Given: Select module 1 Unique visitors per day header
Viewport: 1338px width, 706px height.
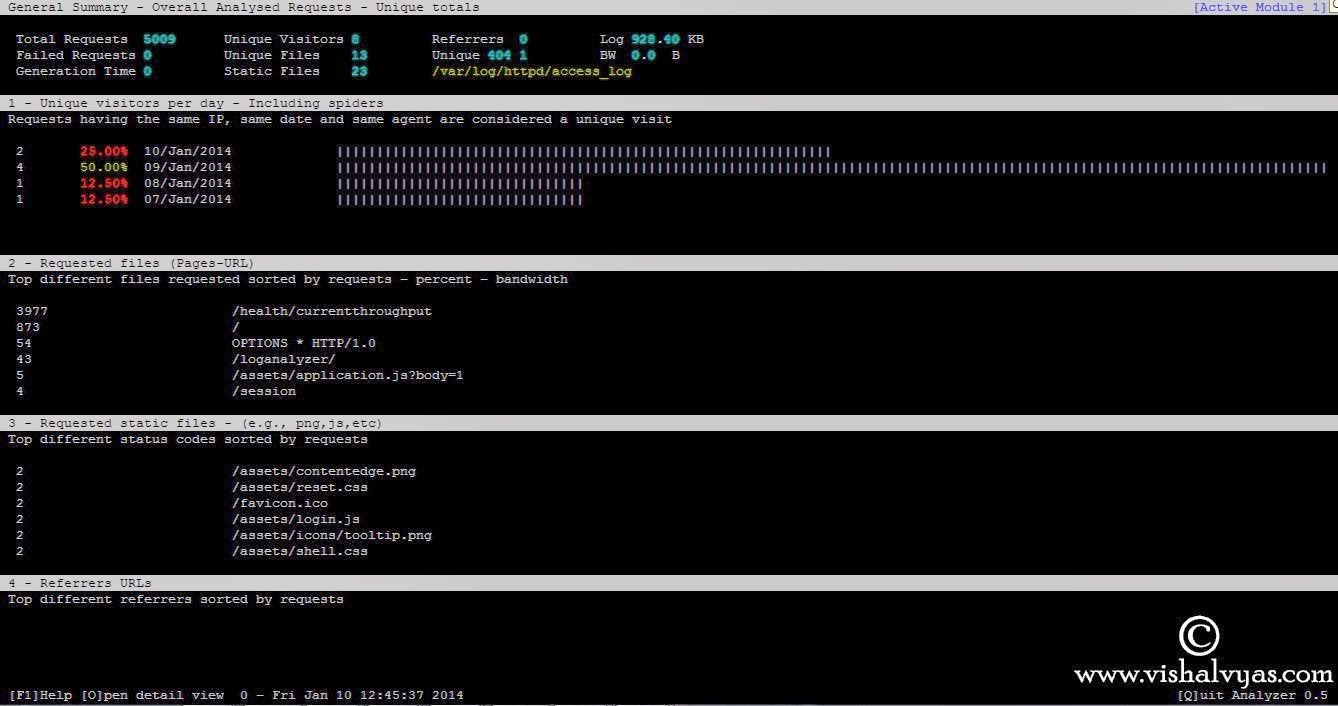Looking at the screenshot, I should tap(669, 103).
